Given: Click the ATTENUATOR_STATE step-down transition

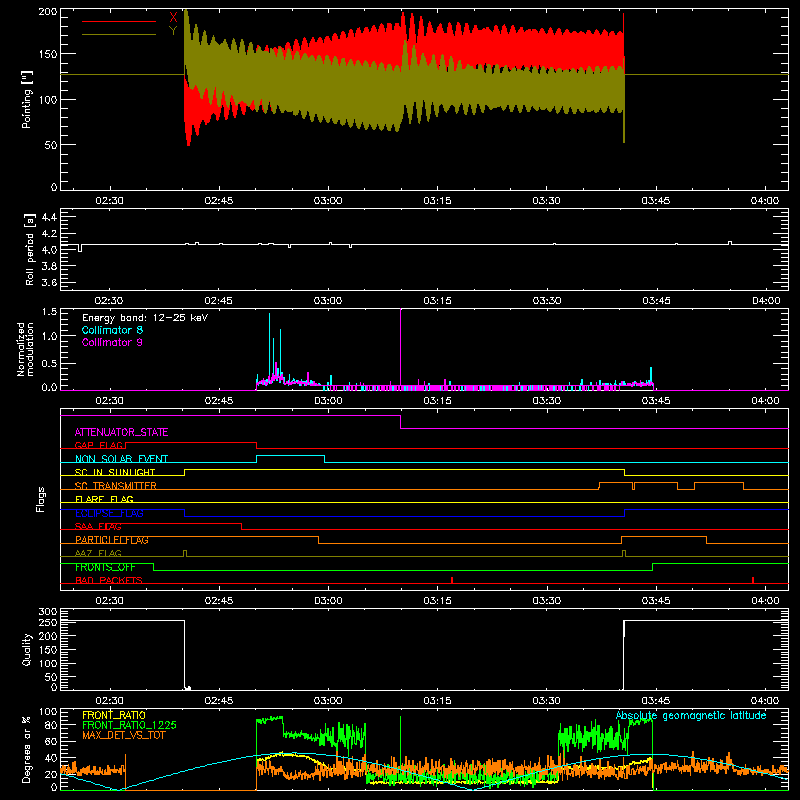Looking at the screenshot, I should coord(401,422).
